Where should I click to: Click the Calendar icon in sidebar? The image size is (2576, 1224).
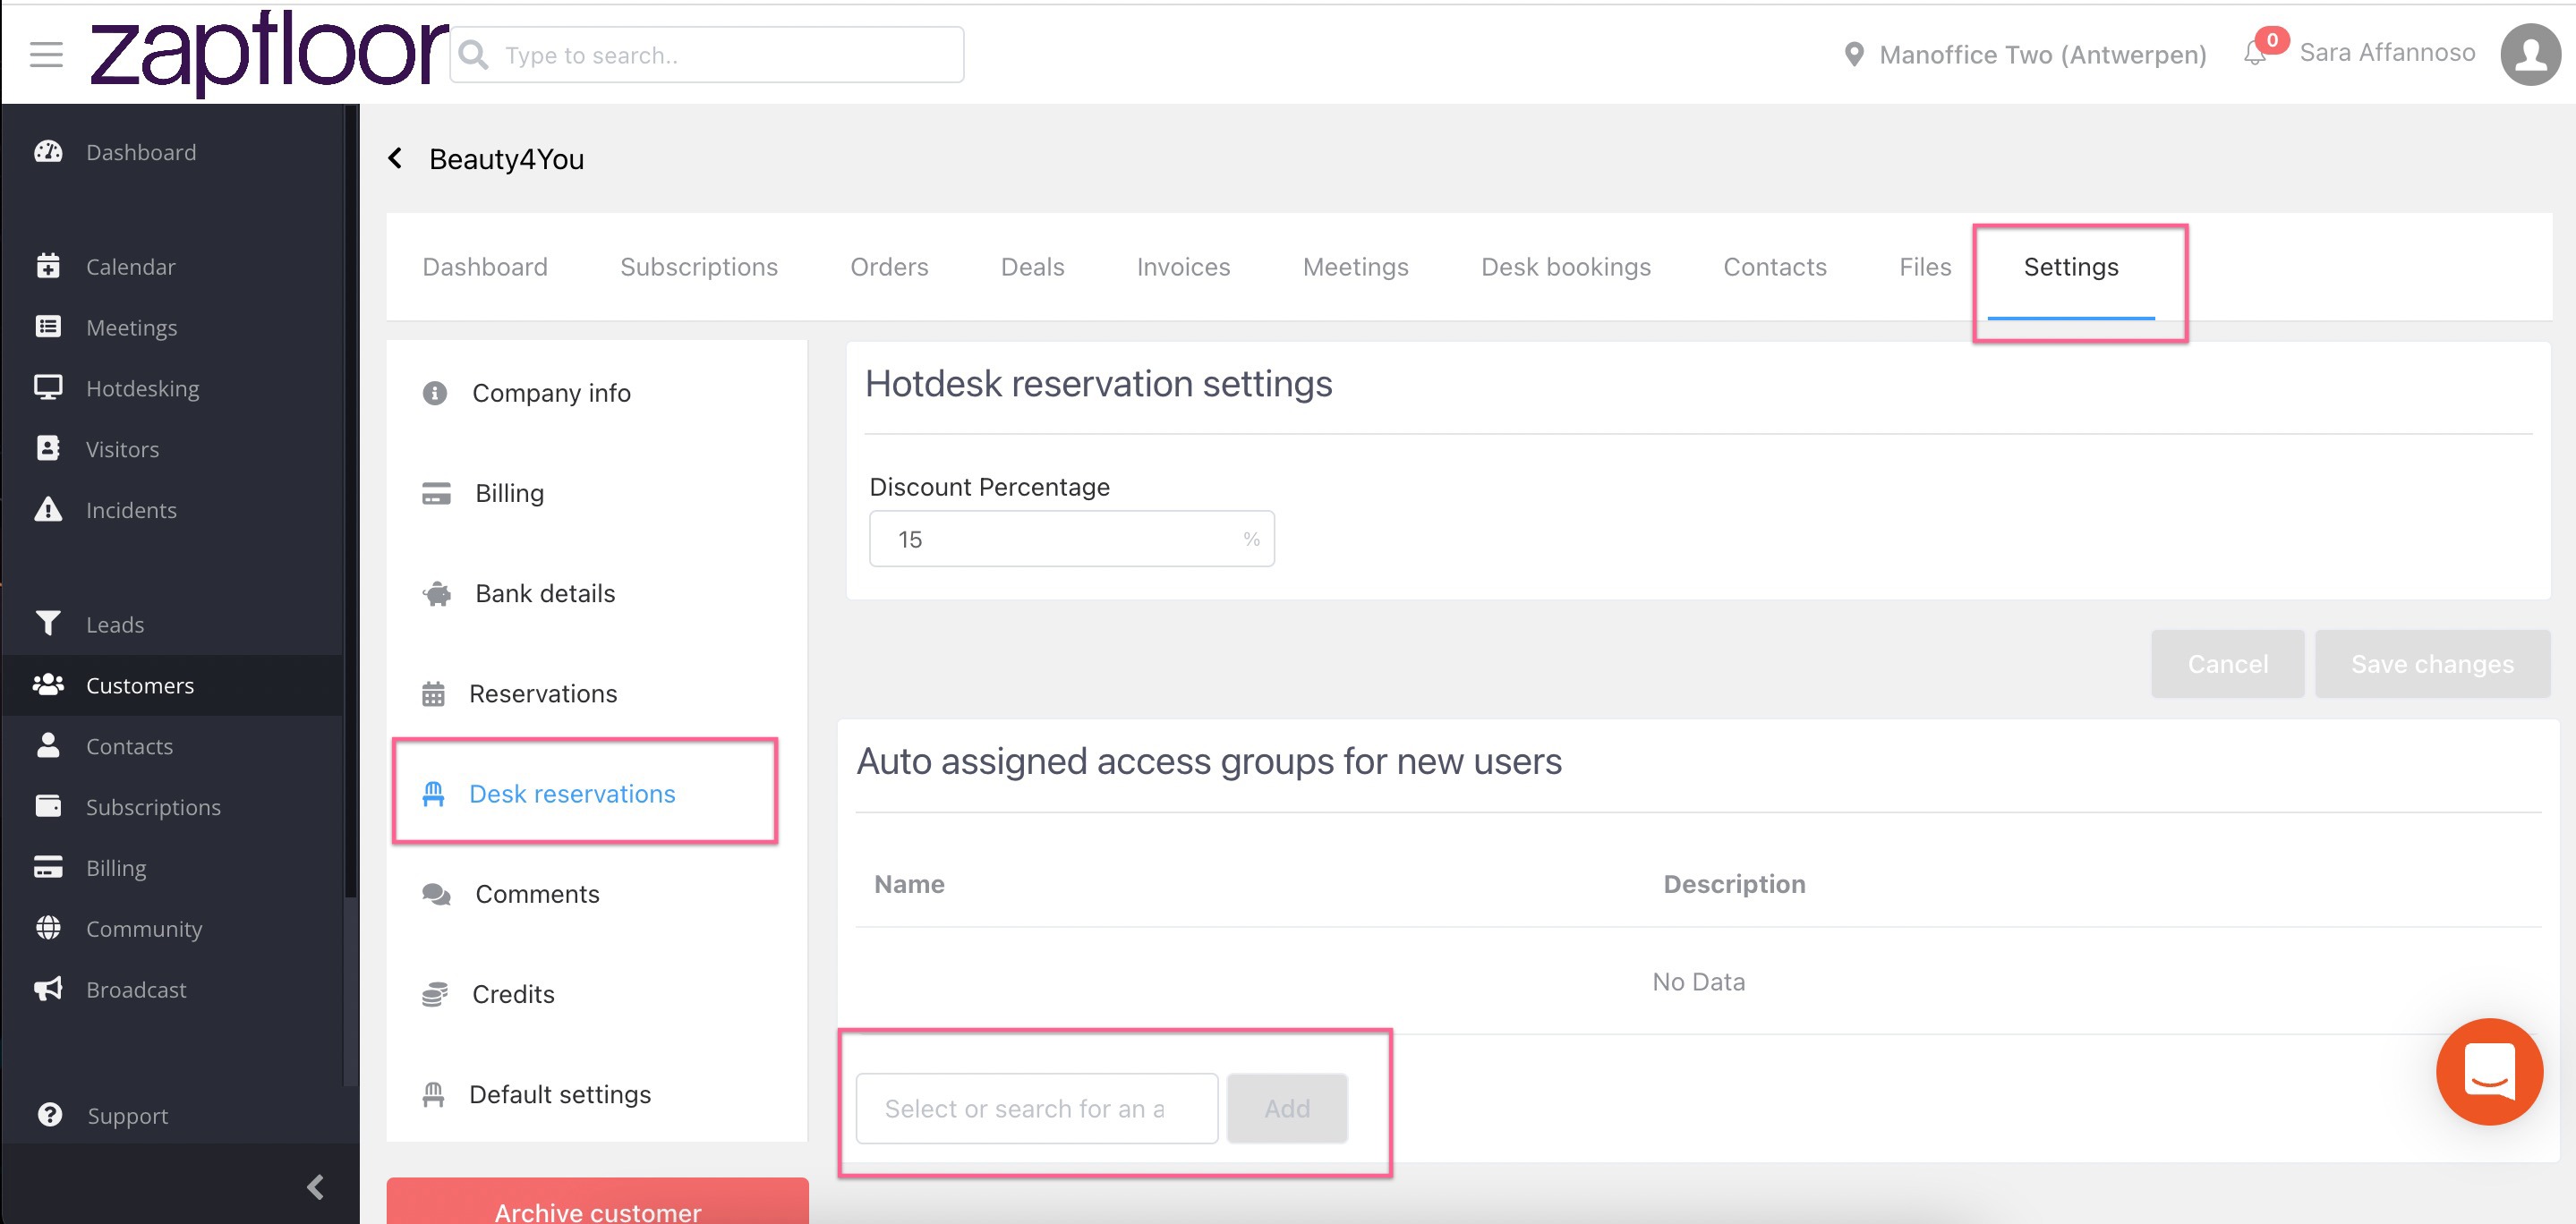pyautogui.click(x=48, y=266)
